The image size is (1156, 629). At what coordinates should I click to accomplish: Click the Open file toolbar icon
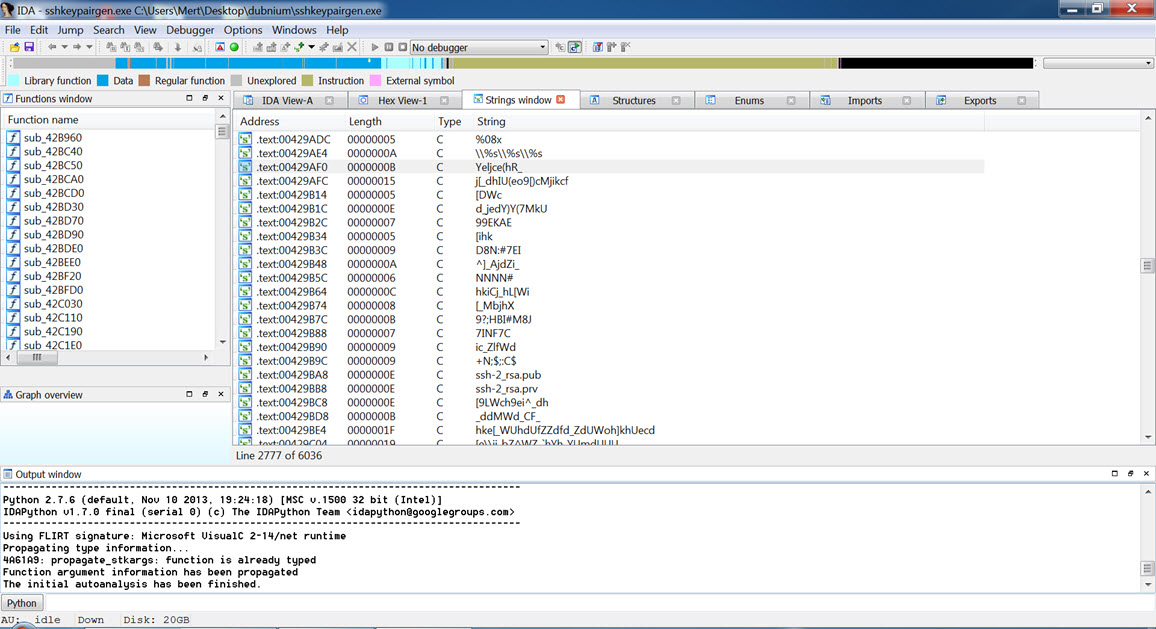pyautogui.click(x=15, y=47)
